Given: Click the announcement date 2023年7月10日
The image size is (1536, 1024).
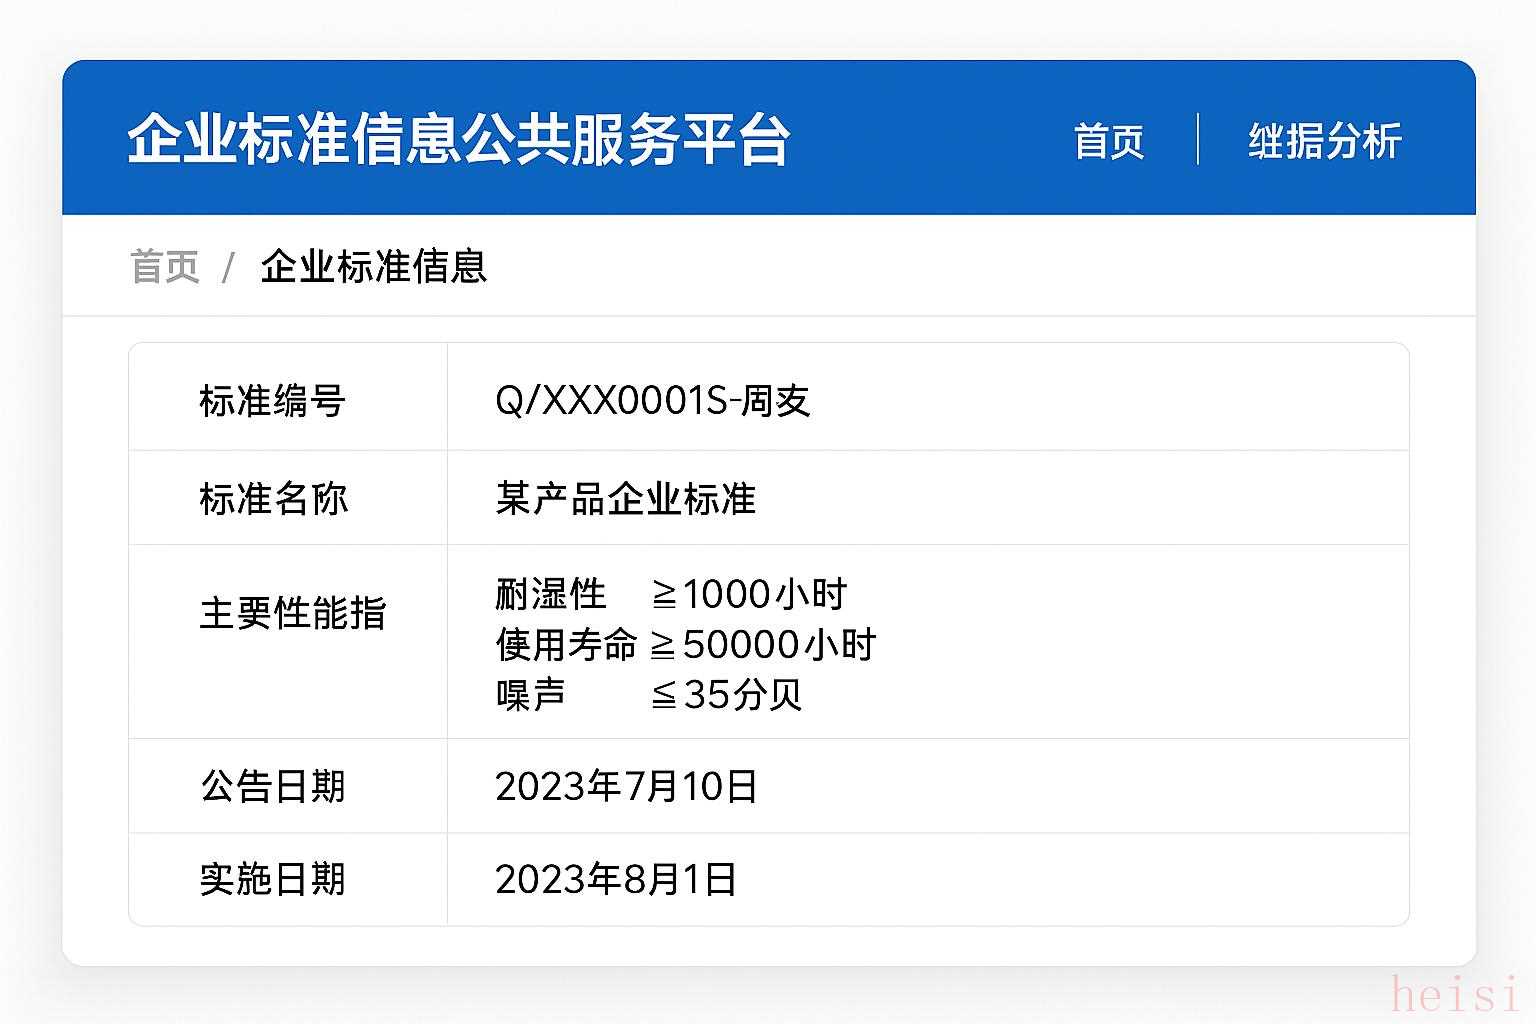Looking at the screenshot, I should 626,786.
